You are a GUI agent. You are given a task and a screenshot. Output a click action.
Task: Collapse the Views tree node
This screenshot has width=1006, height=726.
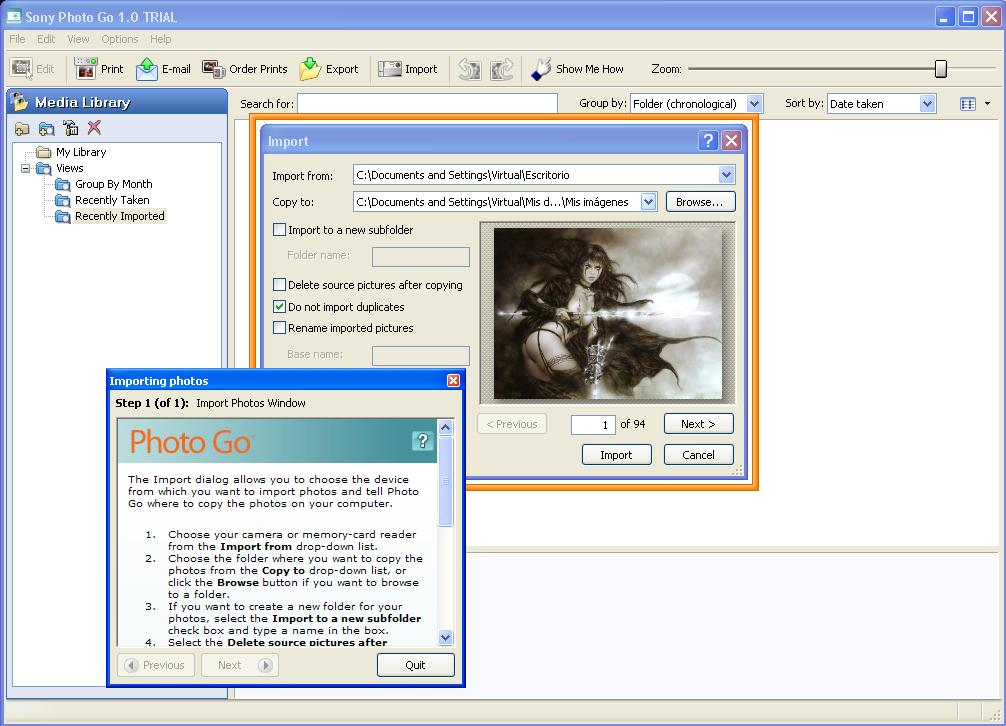coord(26,169)
